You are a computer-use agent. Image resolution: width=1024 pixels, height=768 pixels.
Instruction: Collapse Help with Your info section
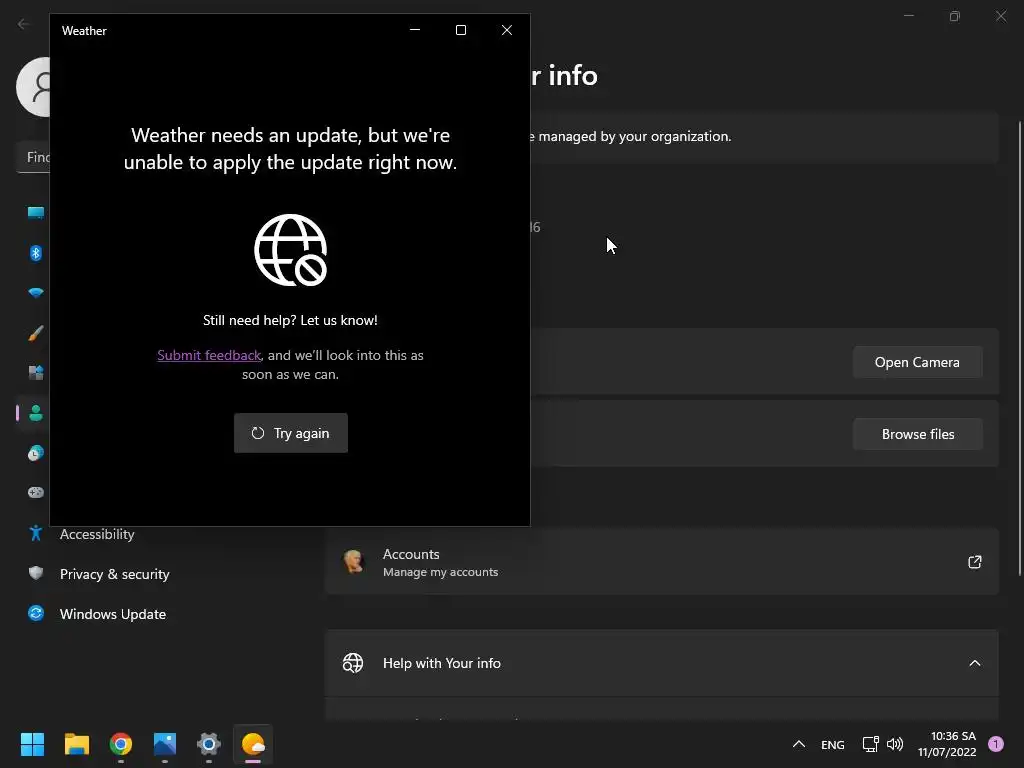tap(974, 663)
